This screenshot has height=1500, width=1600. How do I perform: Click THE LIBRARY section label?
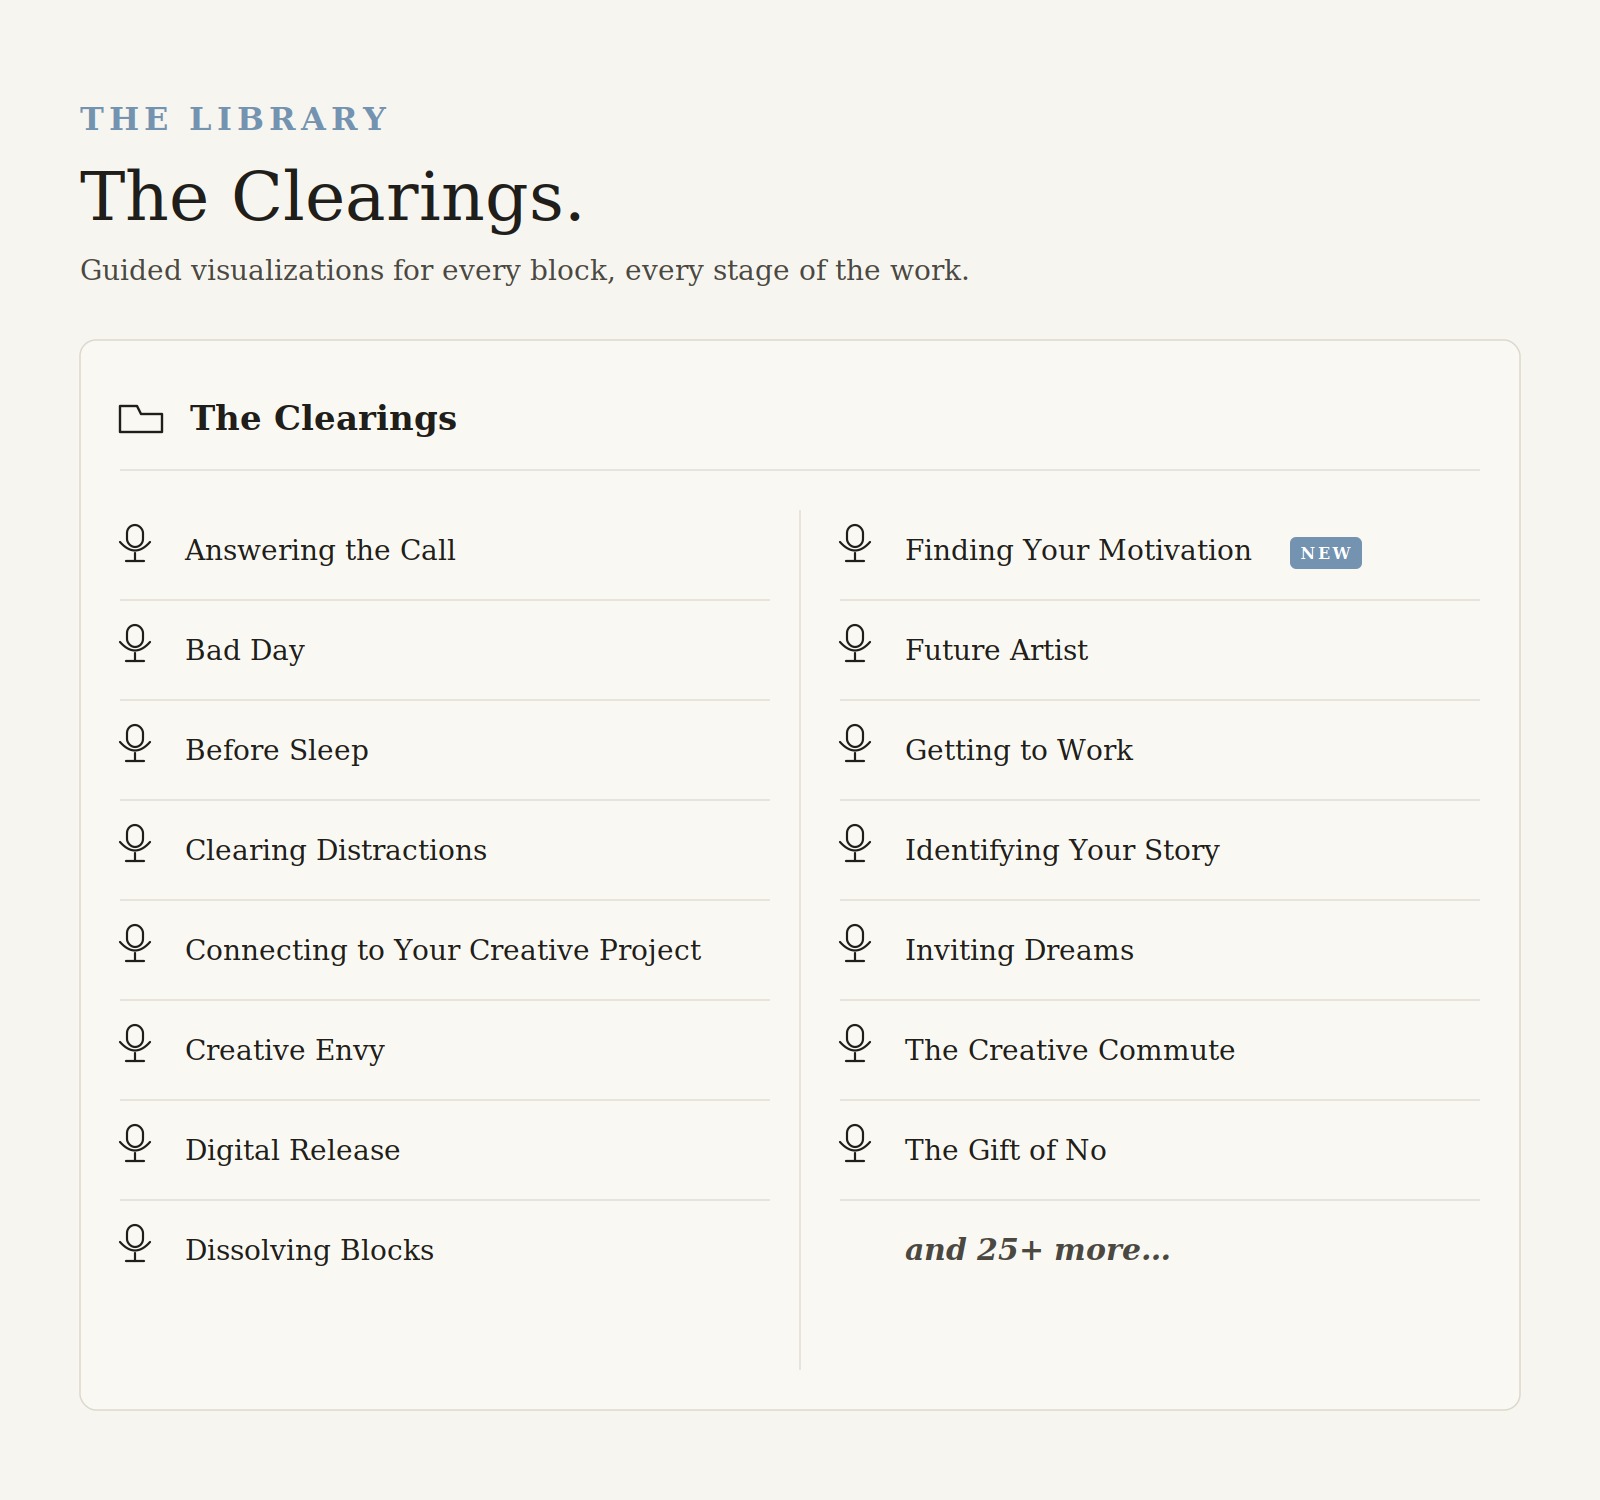click(234, 119)
